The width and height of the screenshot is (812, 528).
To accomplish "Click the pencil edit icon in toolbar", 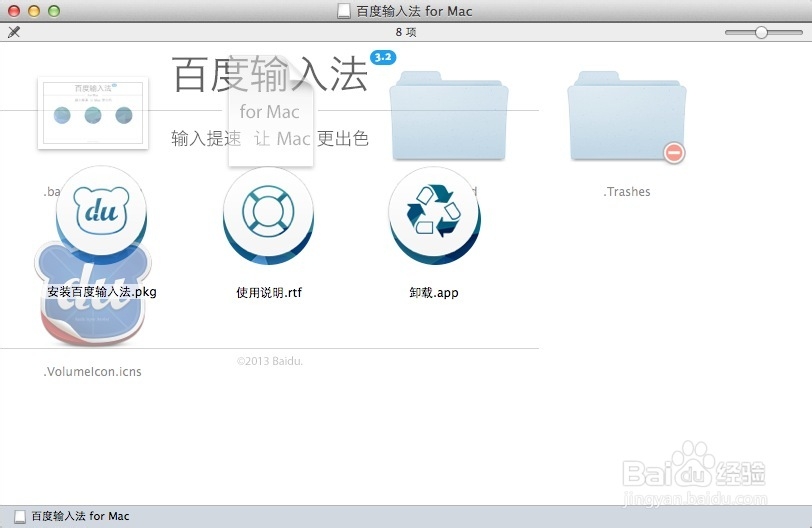I will click(x=14, y=32).
